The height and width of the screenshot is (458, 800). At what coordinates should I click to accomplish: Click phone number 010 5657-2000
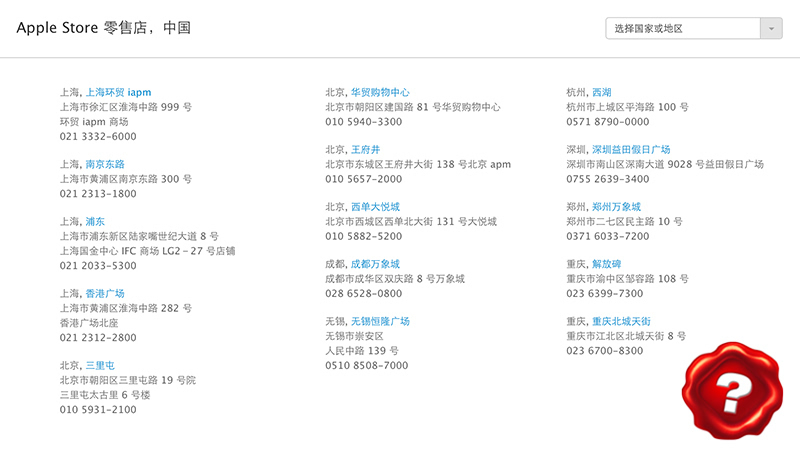click(364, 179)
